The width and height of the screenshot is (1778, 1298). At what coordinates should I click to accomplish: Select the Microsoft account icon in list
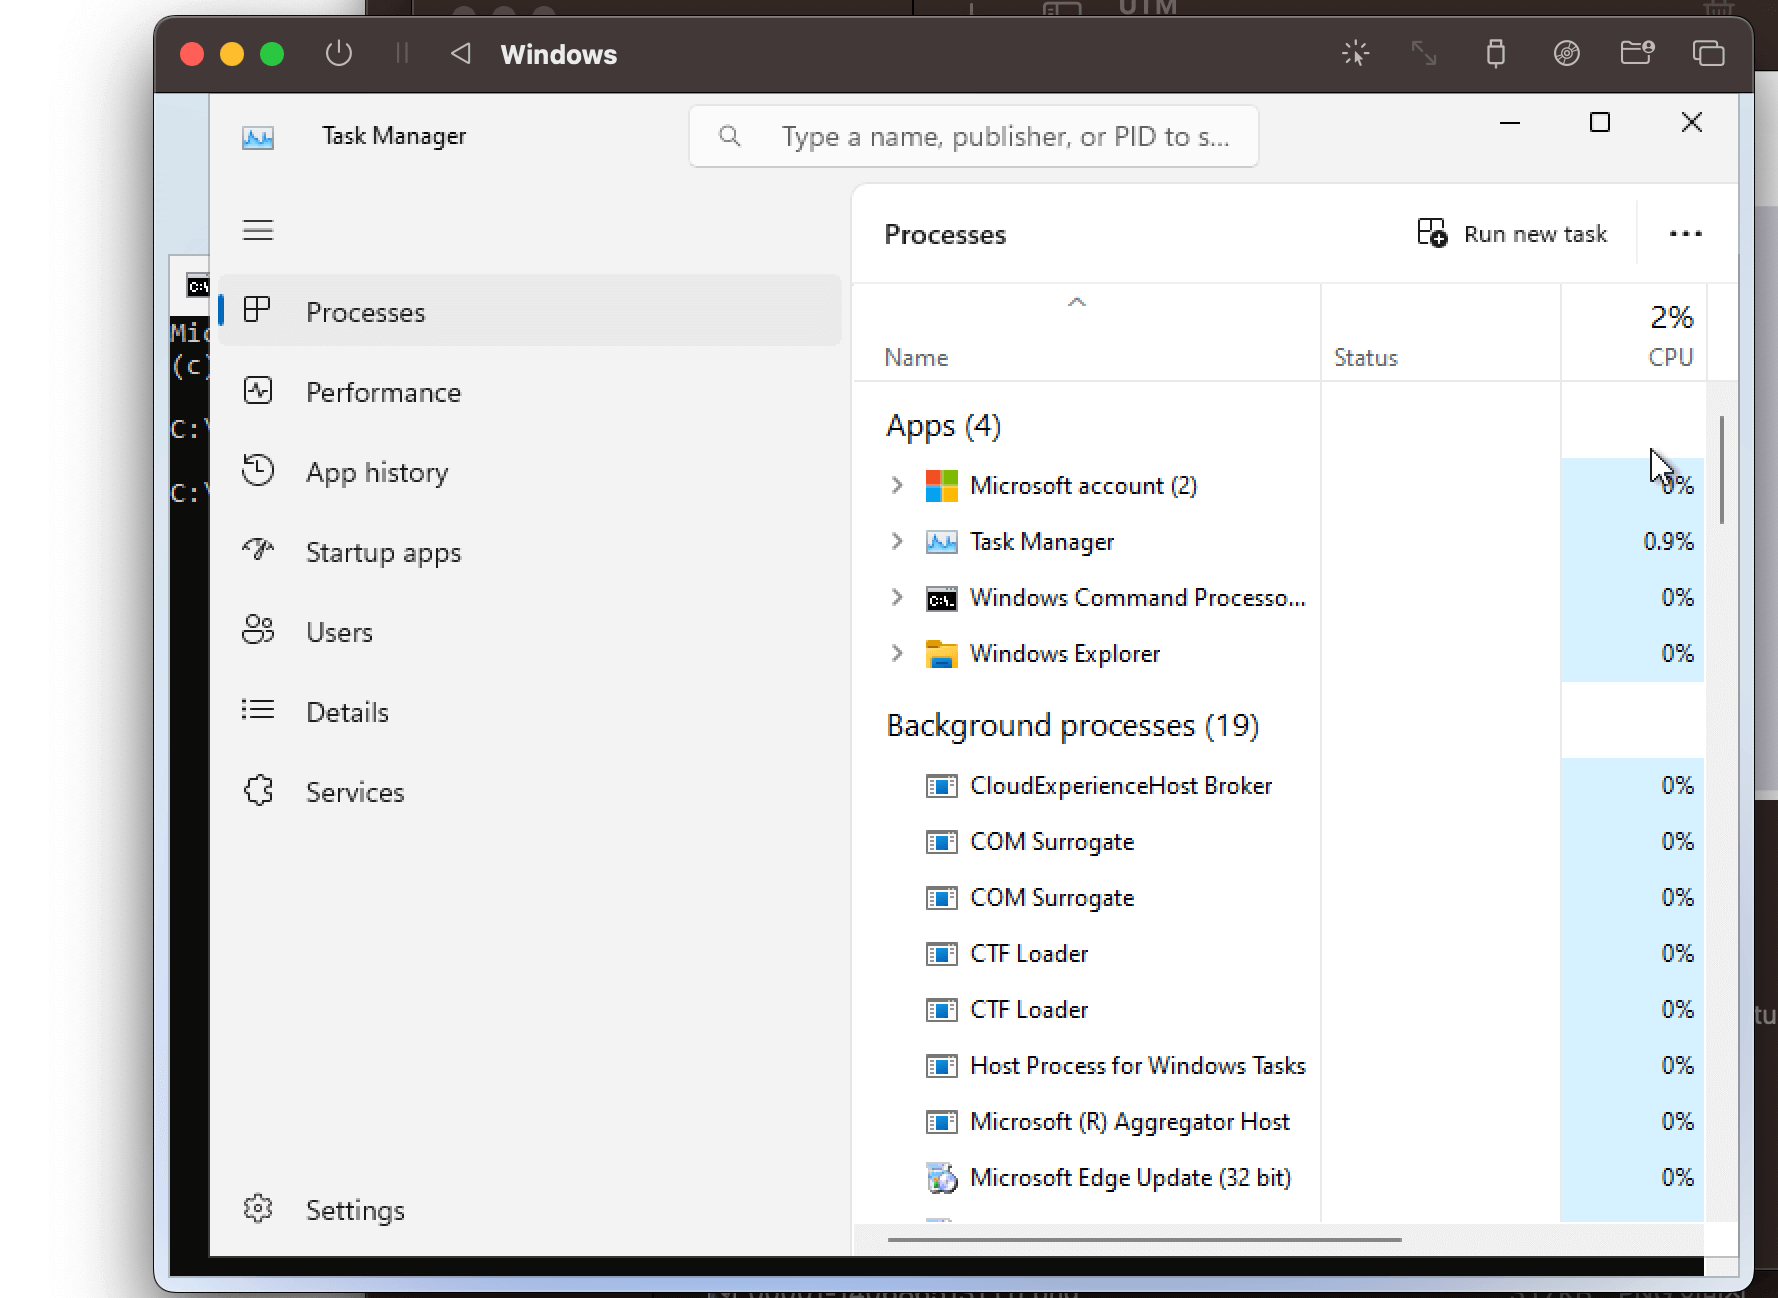pyautogui.click(x=942, y=486)
